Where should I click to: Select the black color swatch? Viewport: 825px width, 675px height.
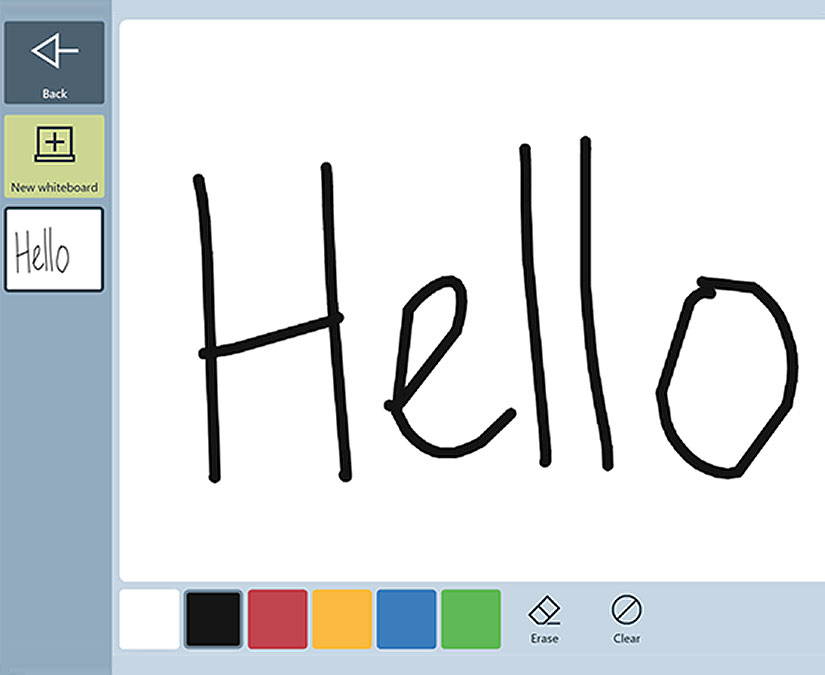point(213,619)
